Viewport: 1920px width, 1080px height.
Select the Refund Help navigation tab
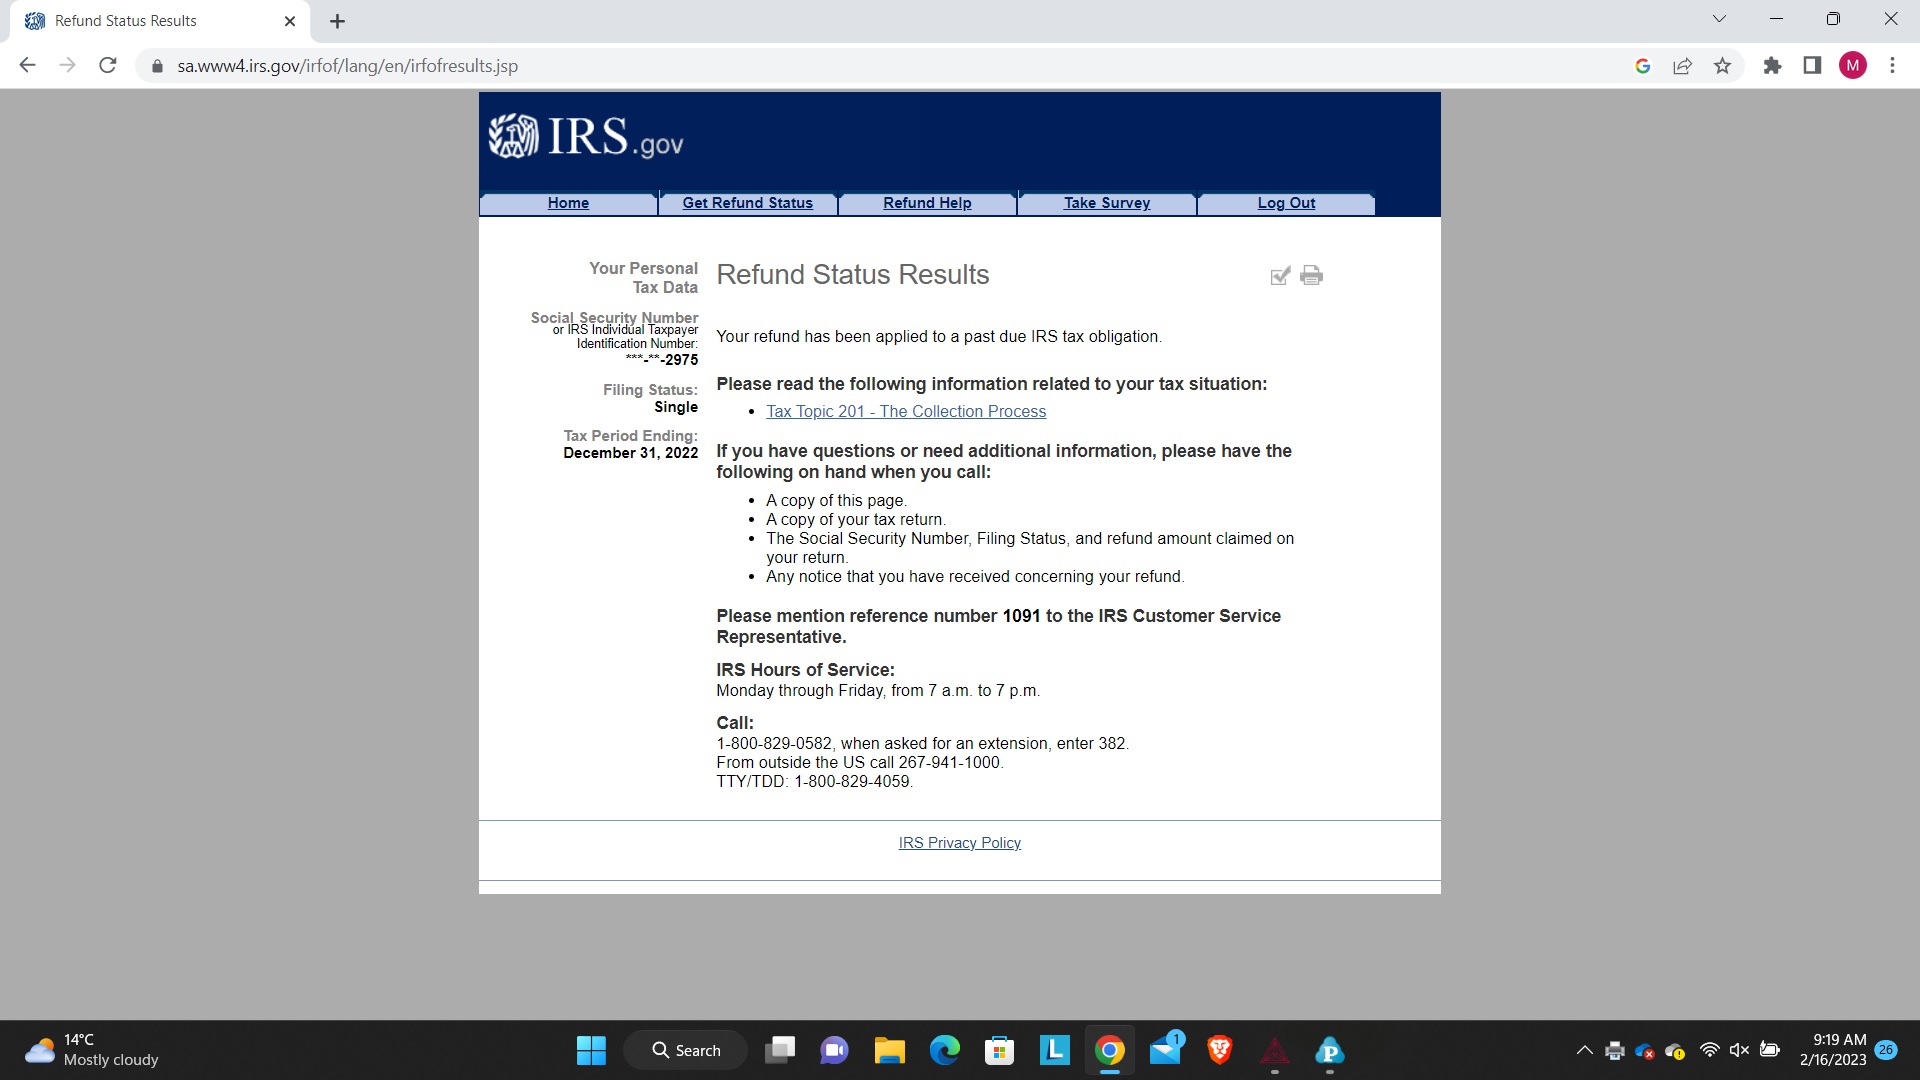(927, 203)
